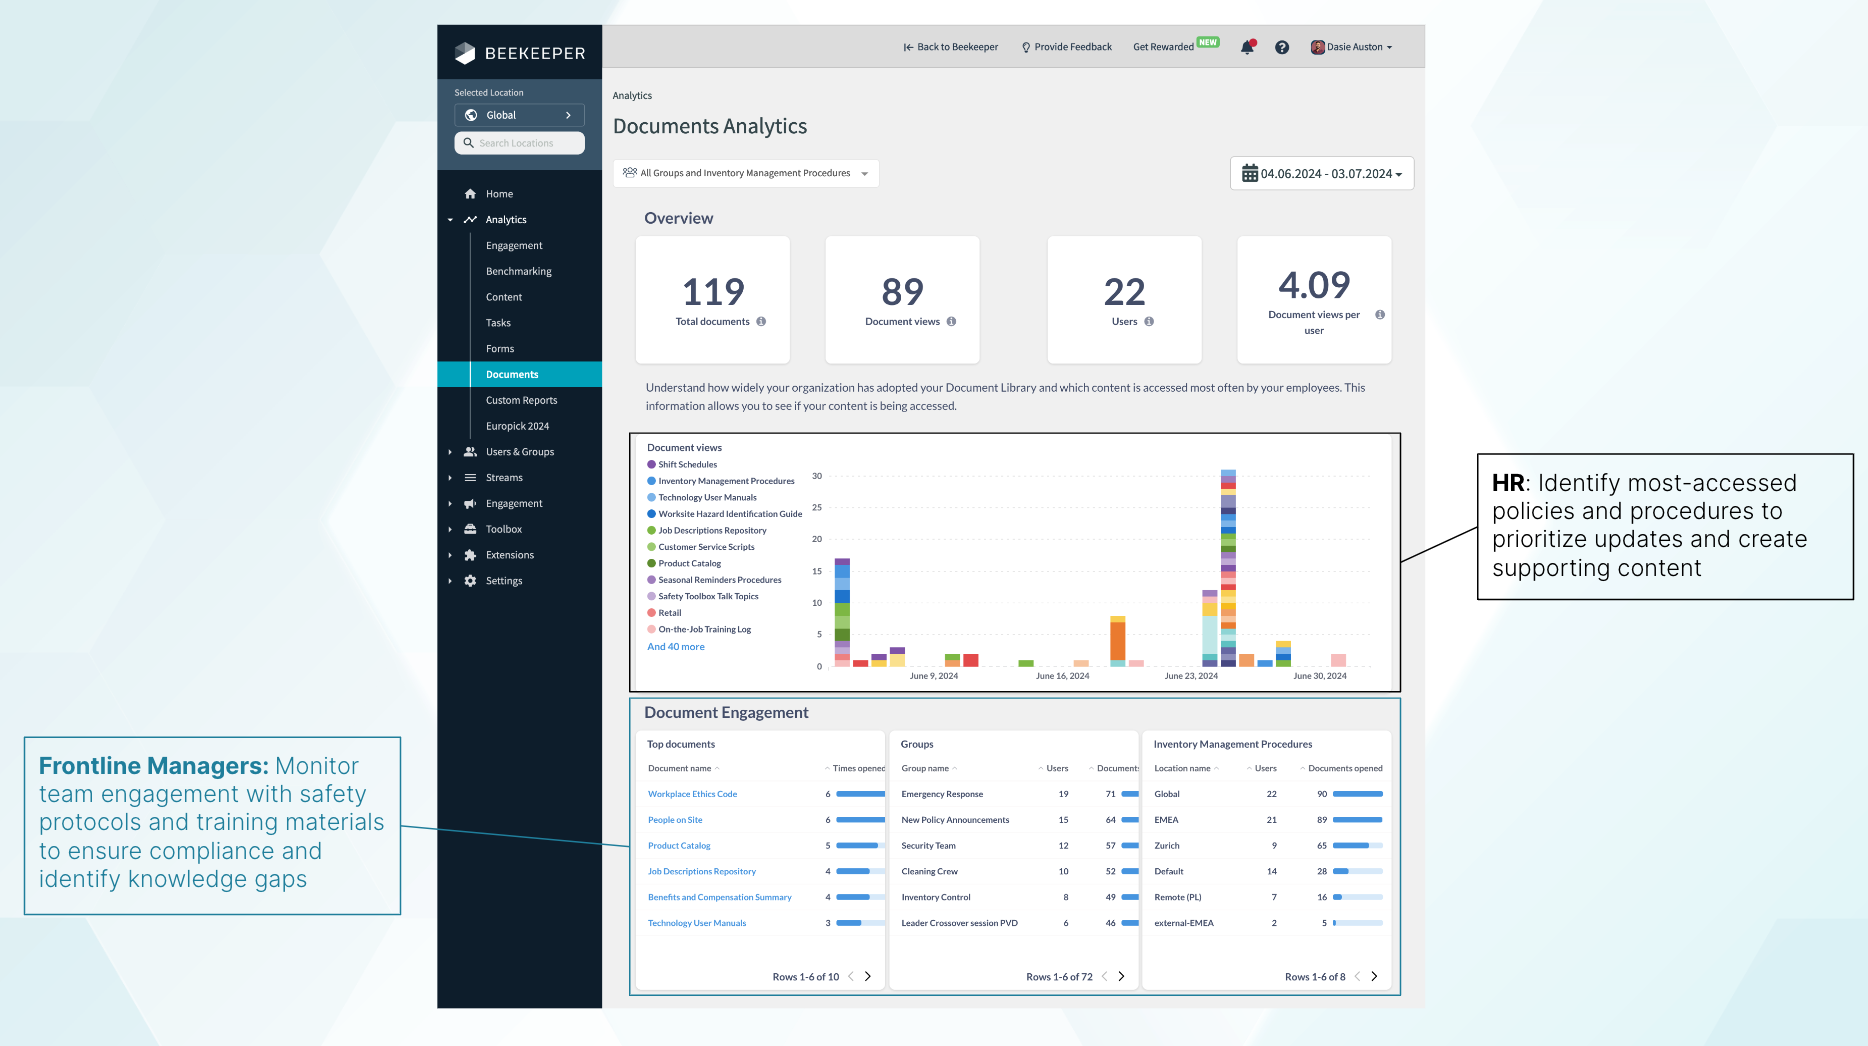The height and width of the screenshot is (1046, 1868).
Task: Click the Analytics chart line icon
Action: (x=470, y=220)
